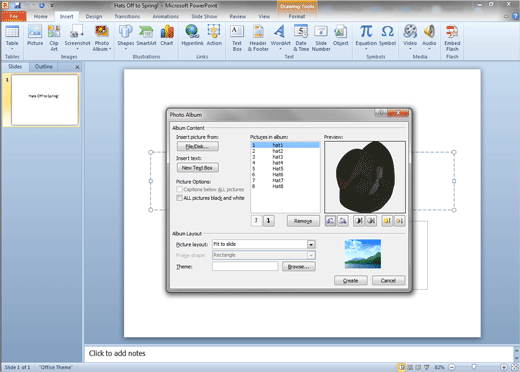The width and height of the screenshot is (520, 372).
Task: Insert a Chart
Action: [x=167, y=35]
